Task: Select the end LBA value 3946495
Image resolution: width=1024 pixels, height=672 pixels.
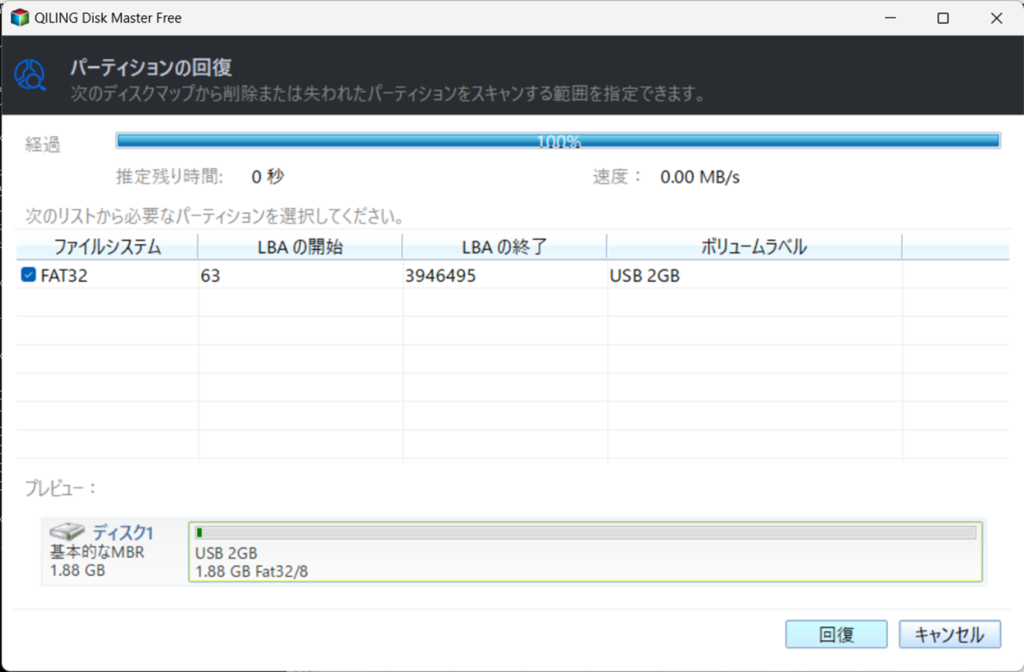Action: [x=440, y=276]
